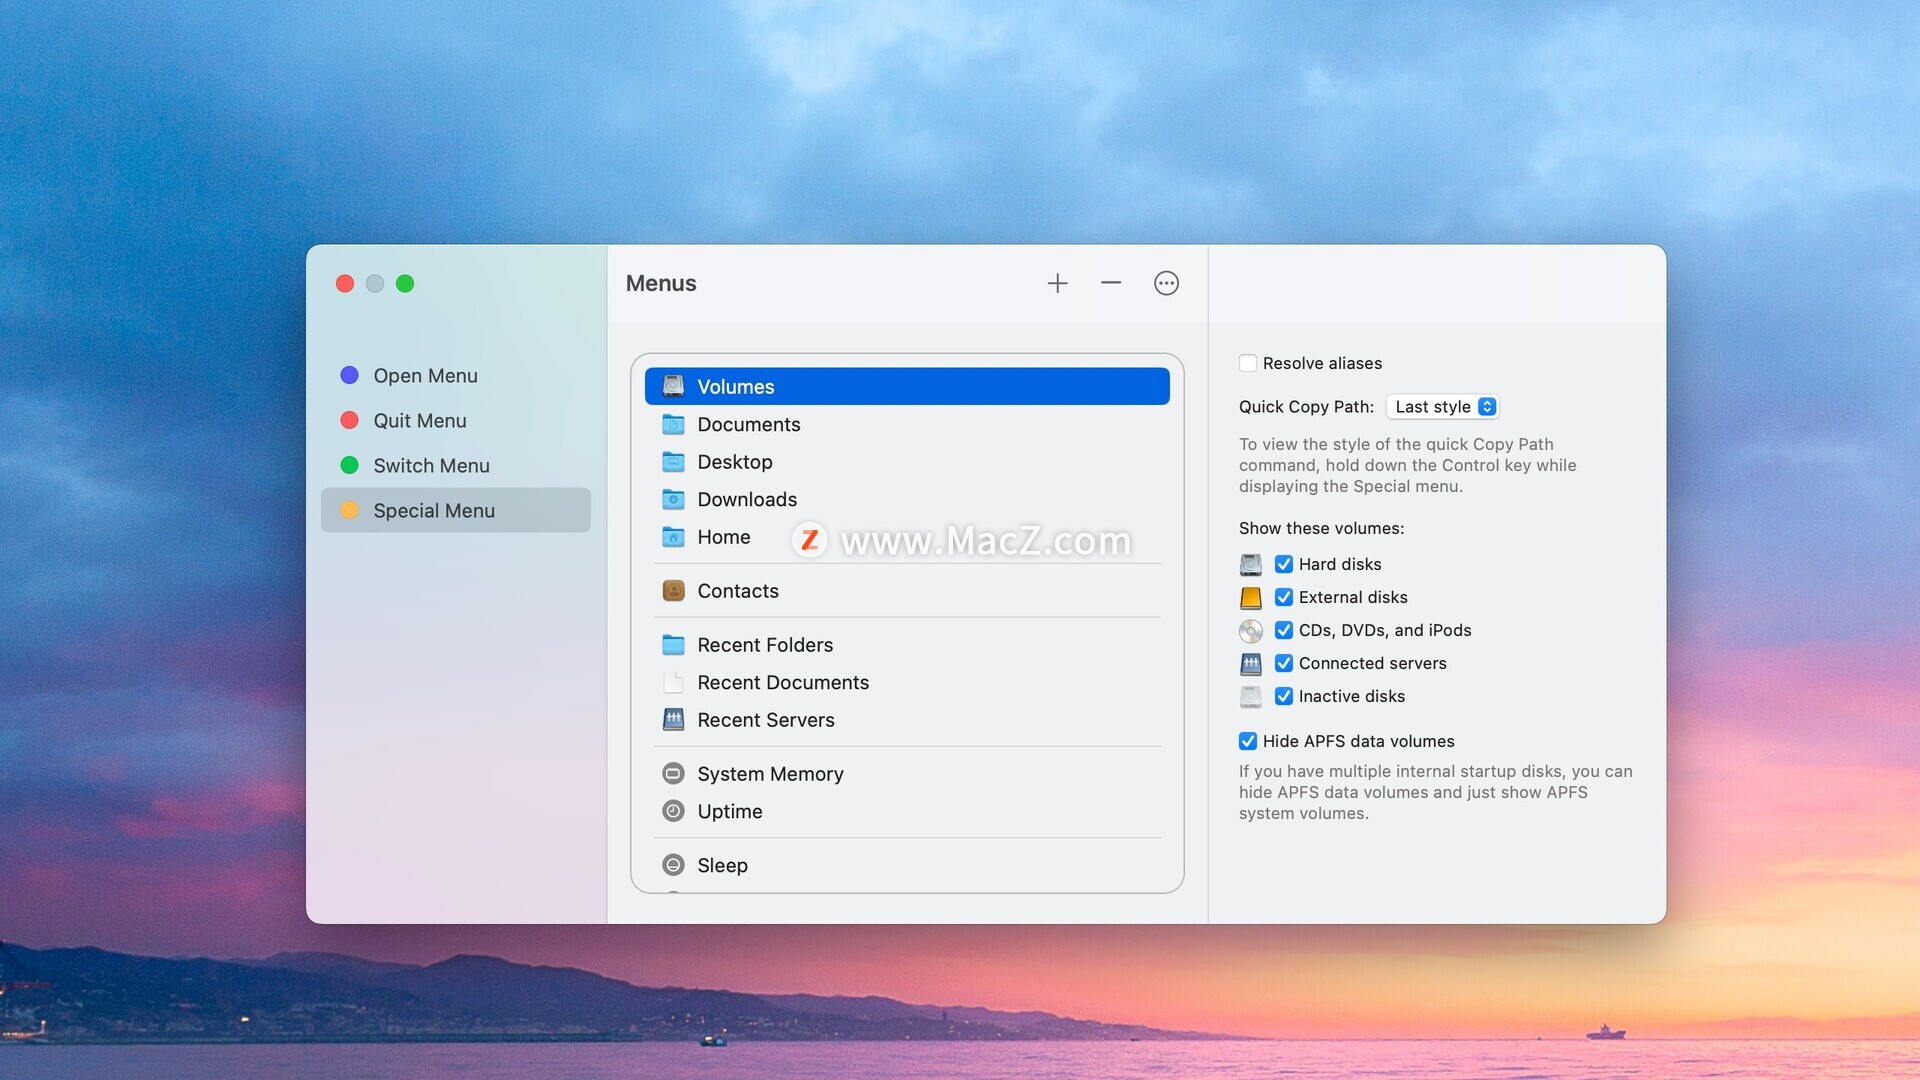Open Switch Menu sidebar section
1920x1080 pixels.
point(431,466)
